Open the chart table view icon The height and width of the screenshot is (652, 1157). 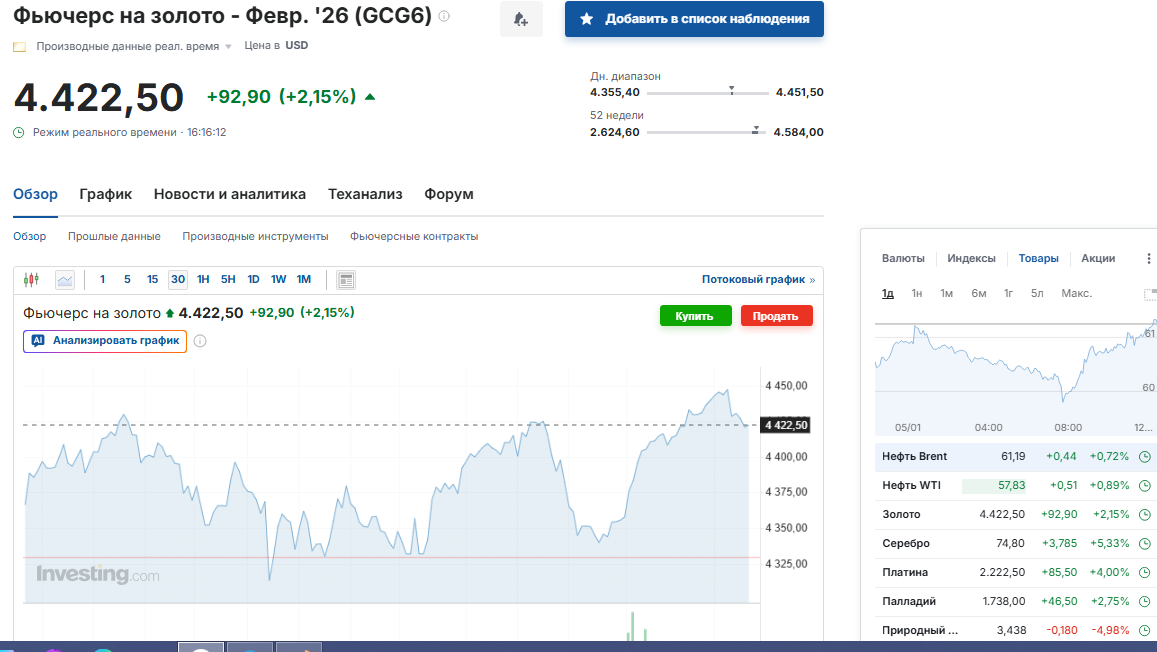pos(346,280)
